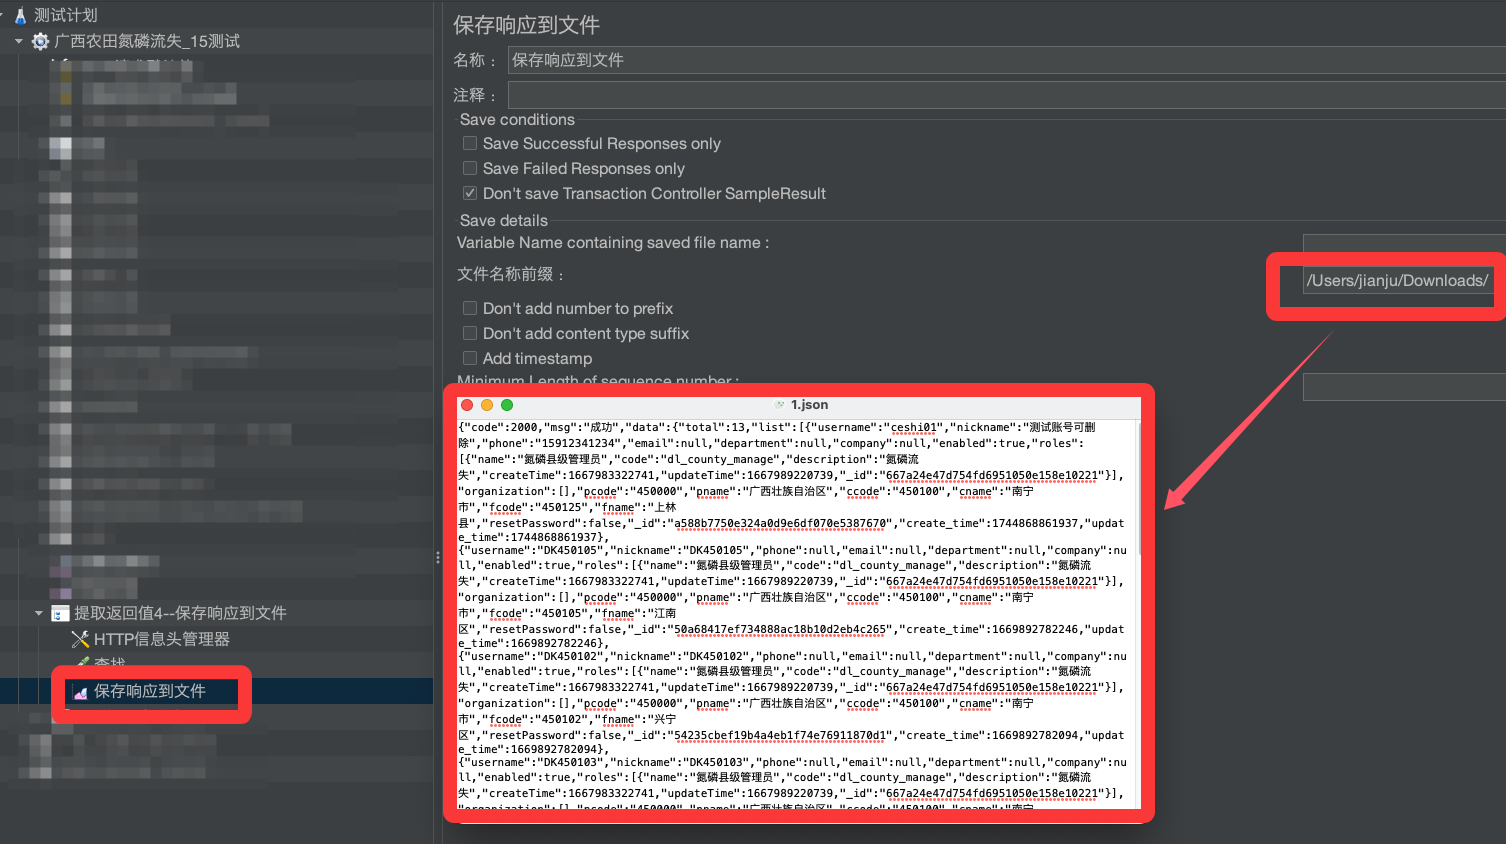Image resolution: width=1506 pixels, height=844 pixels.
Task: Close the 1.json window with red button
Action: tap(467, 405)
